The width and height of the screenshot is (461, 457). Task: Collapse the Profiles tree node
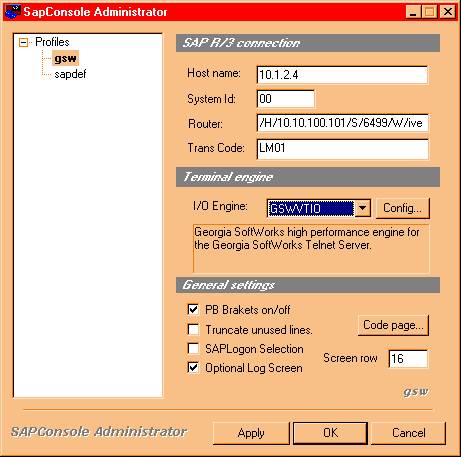coord(23,42)
